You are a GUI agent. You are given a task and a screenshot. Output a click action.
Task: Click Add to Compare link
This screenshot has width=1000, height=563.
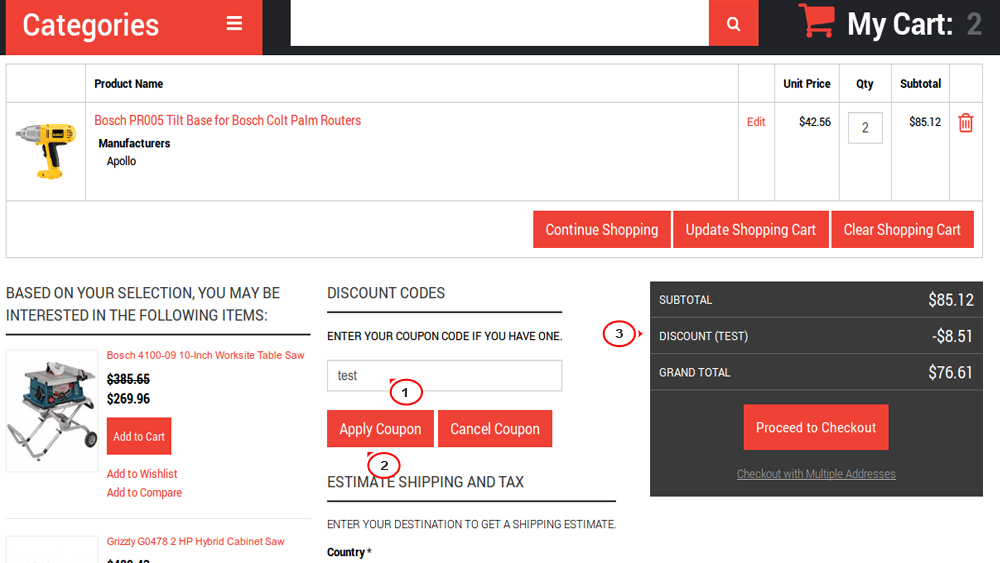(144, 492)
